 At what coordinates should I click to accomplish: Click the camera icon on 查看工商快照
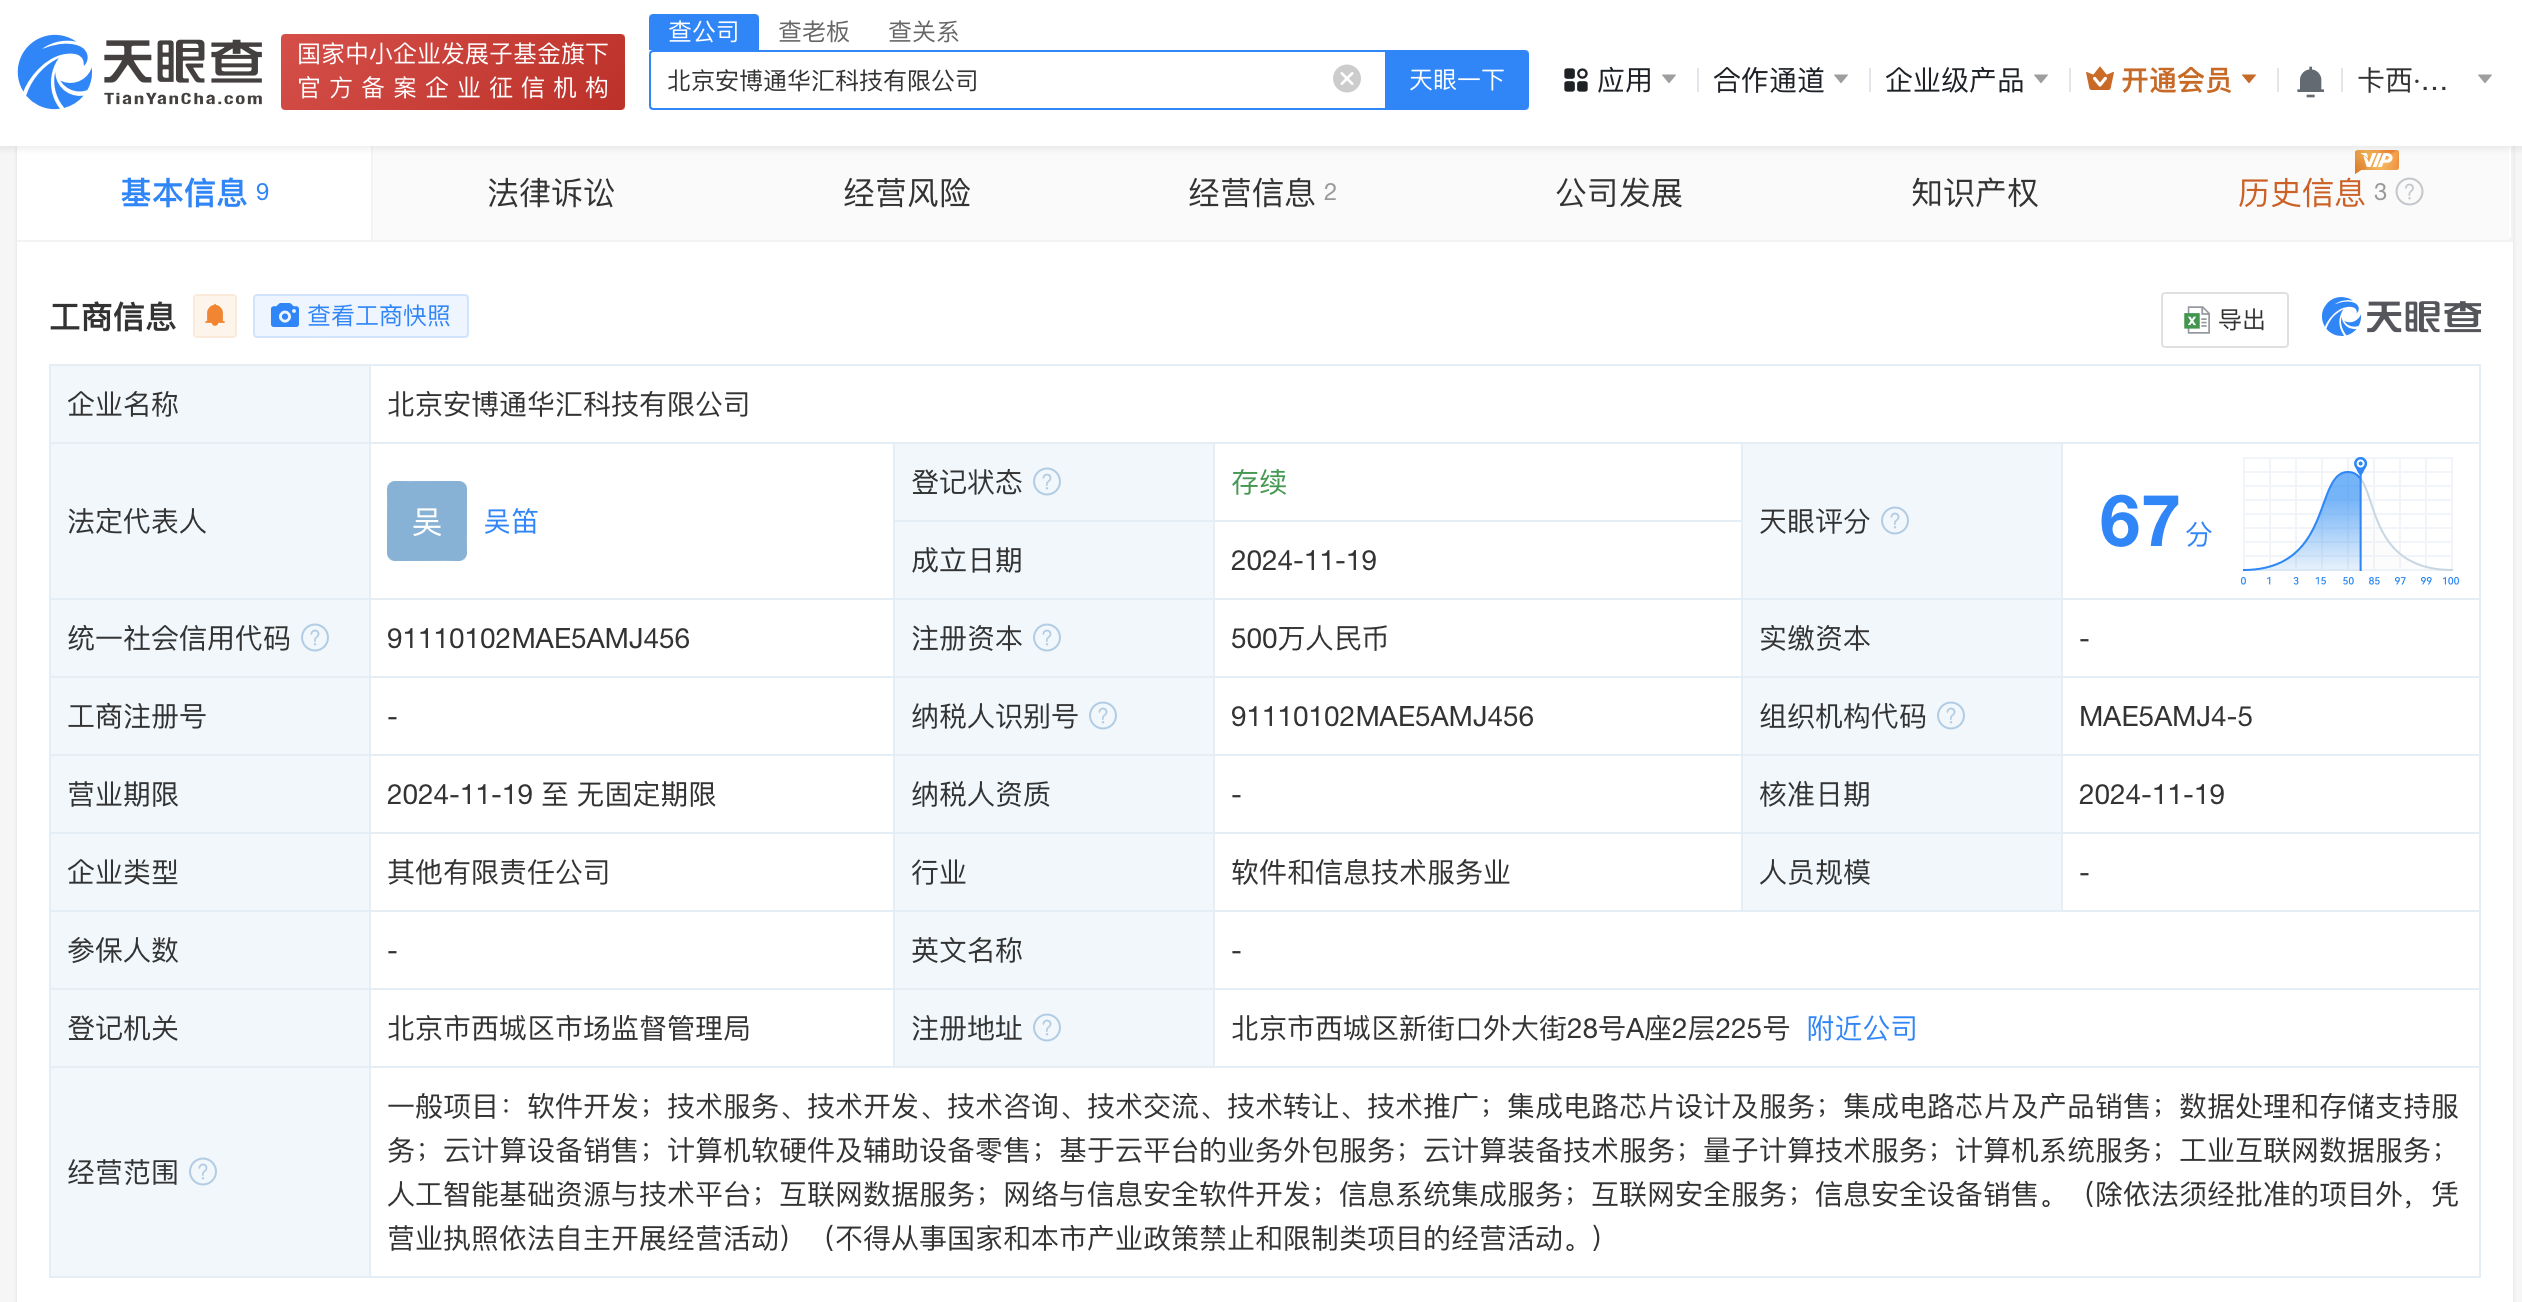point(285,315)
